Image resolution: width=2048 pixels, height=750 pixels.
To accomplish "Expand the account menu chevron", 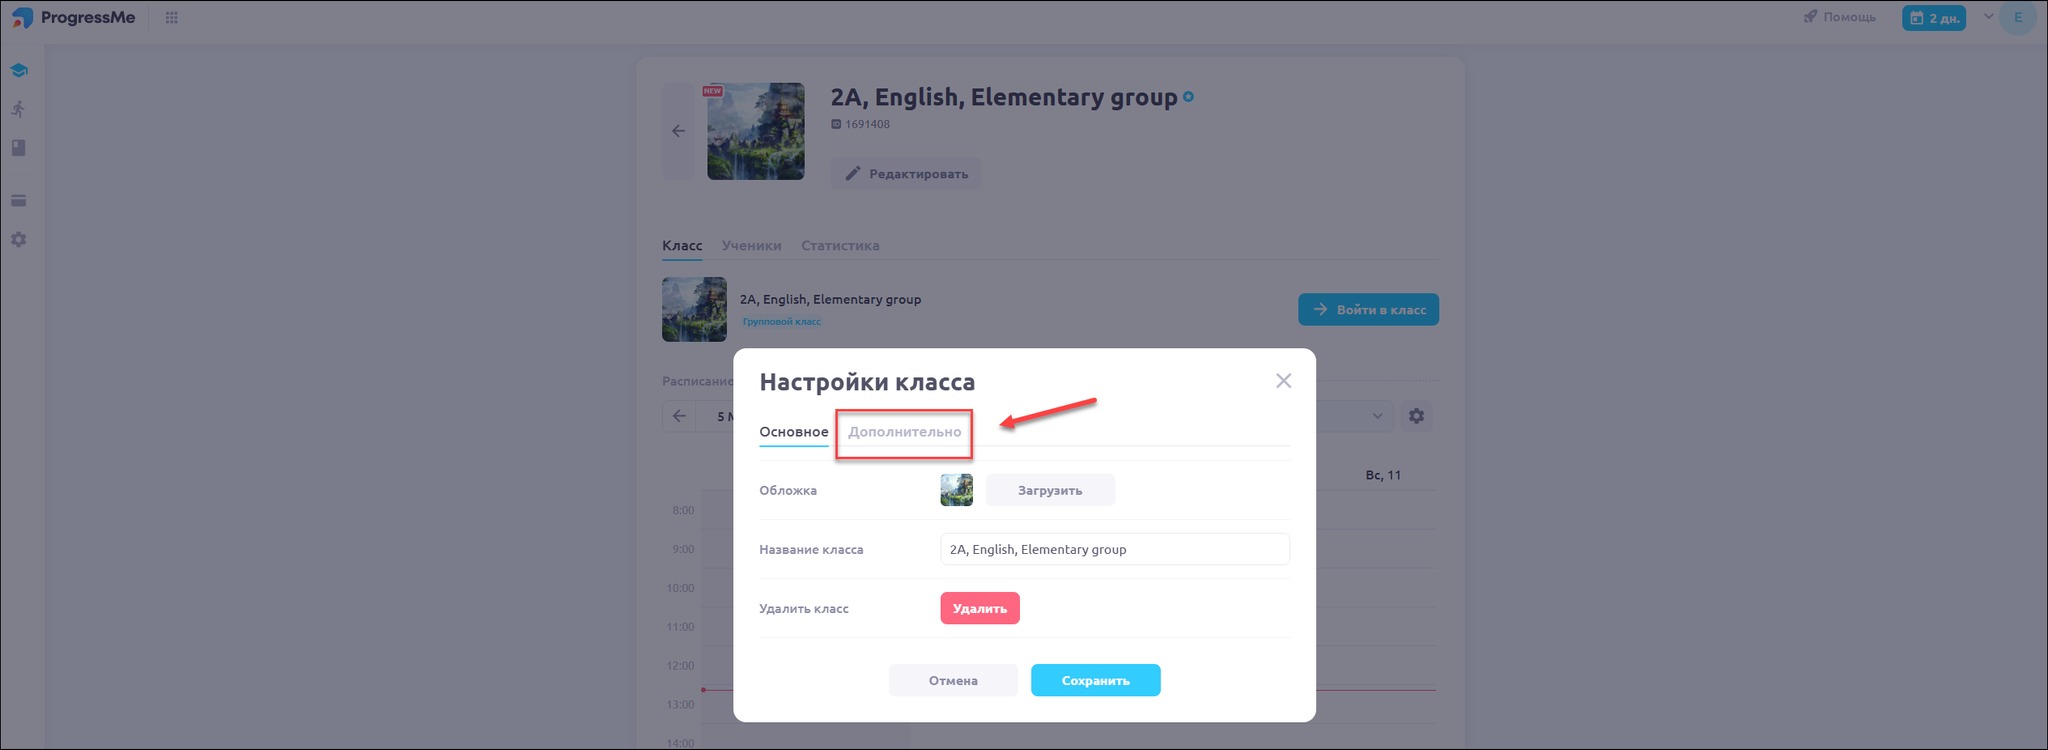I will (x=1988, y=17).
